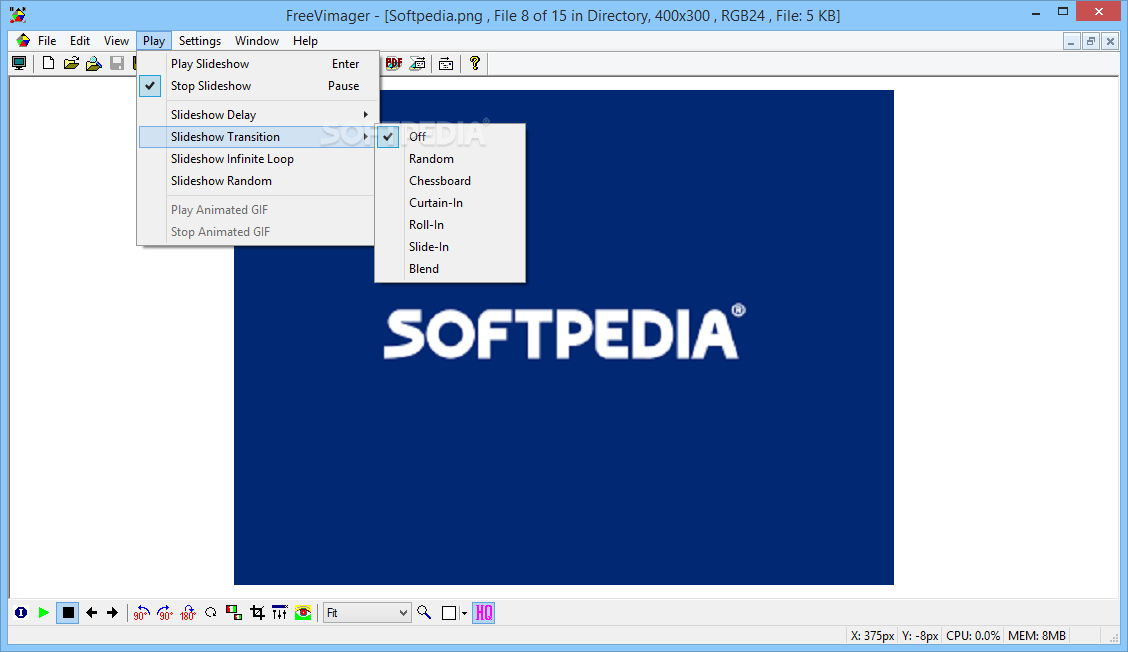Image resolution: width=1128 pixels, height=652 pixels.
Task: Click the document system menu icon
Action: pyautogui.click(x=23, y=41)
